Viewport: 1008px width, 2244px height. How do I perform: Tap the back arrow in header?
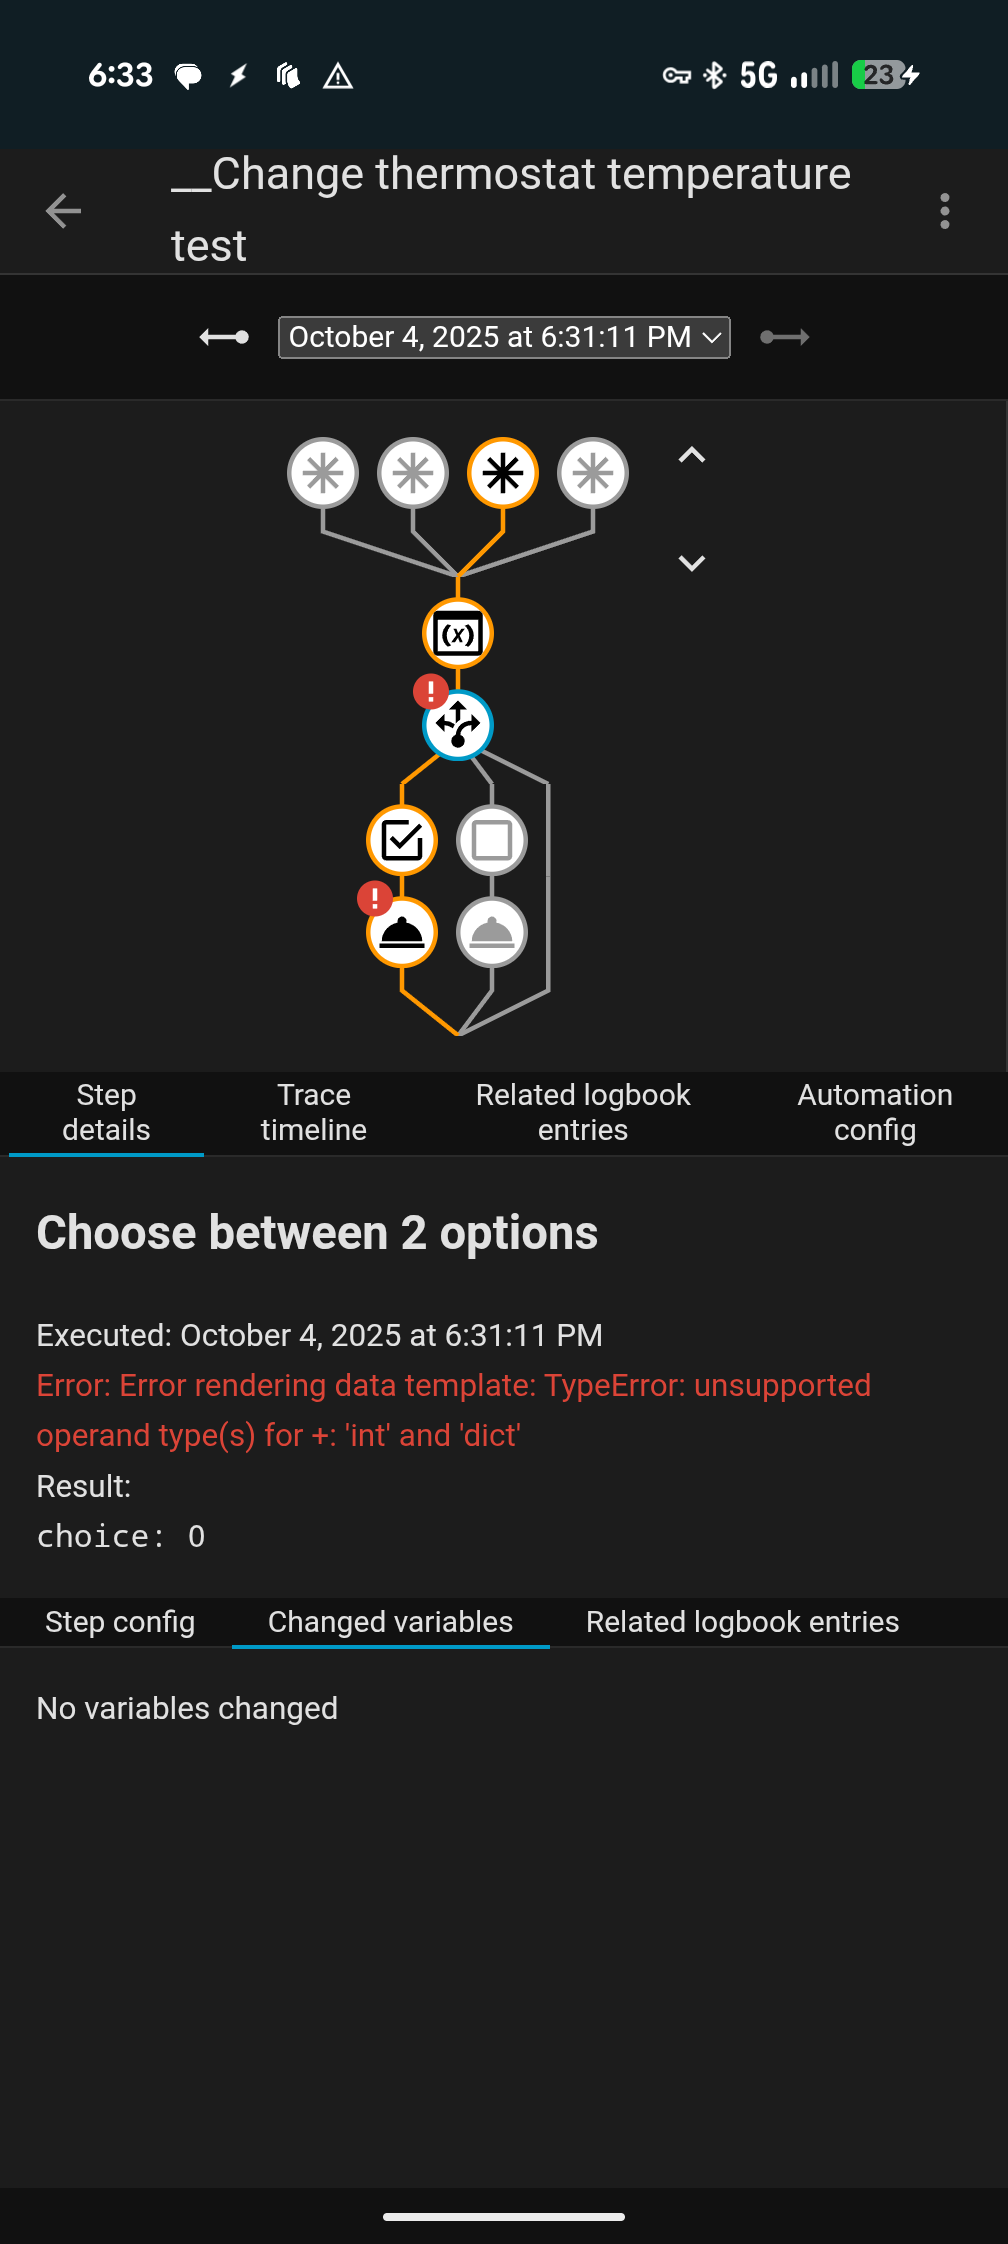pyautogui.click(x=64, y=211)
